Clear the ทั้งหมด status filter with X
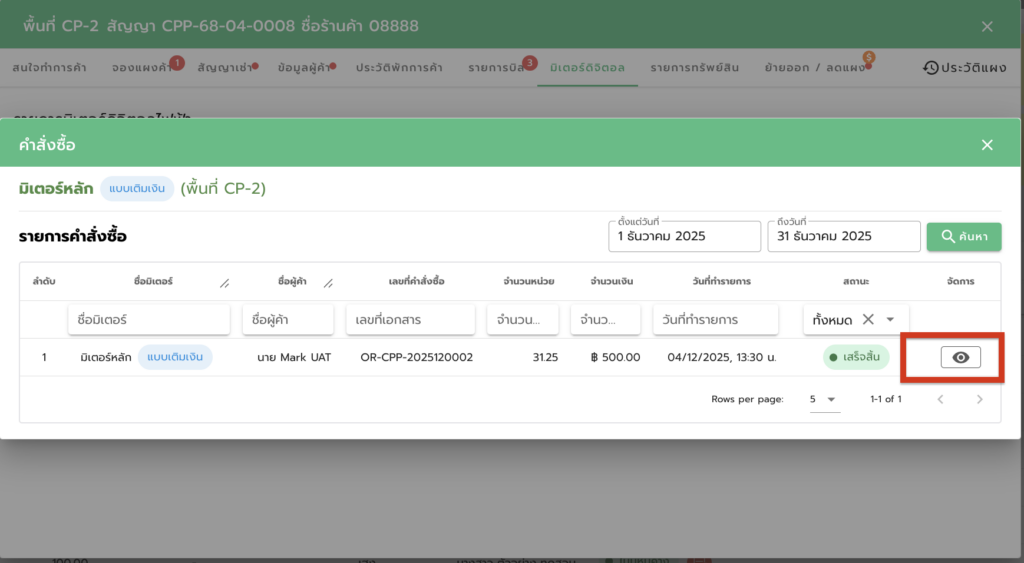1024x563 pixels. point(868,319)
